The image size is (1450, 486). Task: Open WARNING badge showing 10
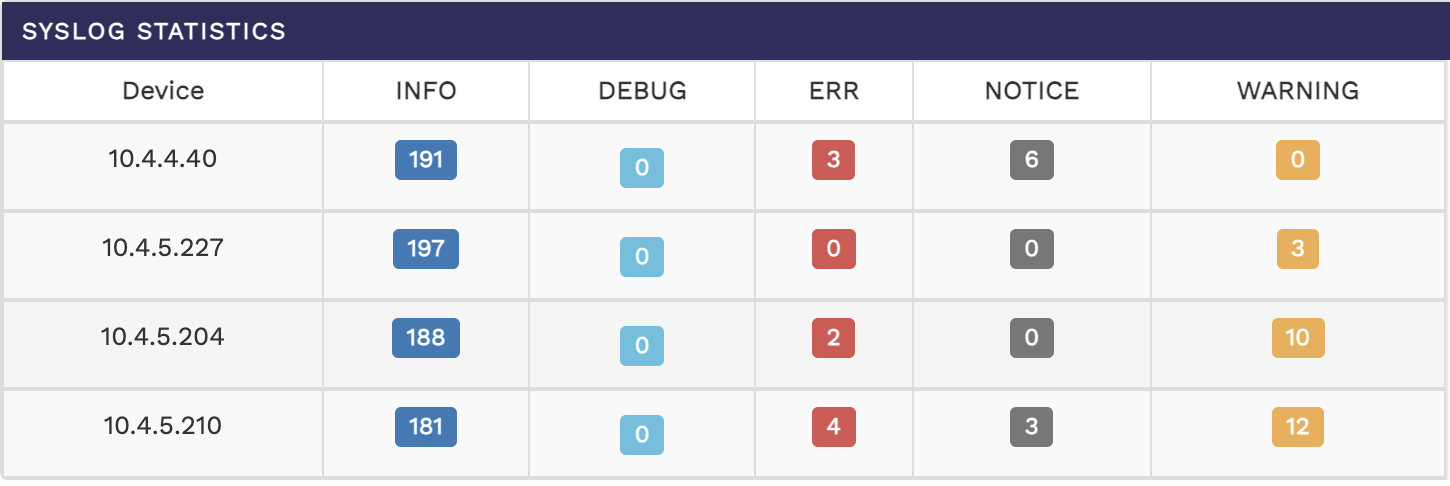pos(1297,338)
